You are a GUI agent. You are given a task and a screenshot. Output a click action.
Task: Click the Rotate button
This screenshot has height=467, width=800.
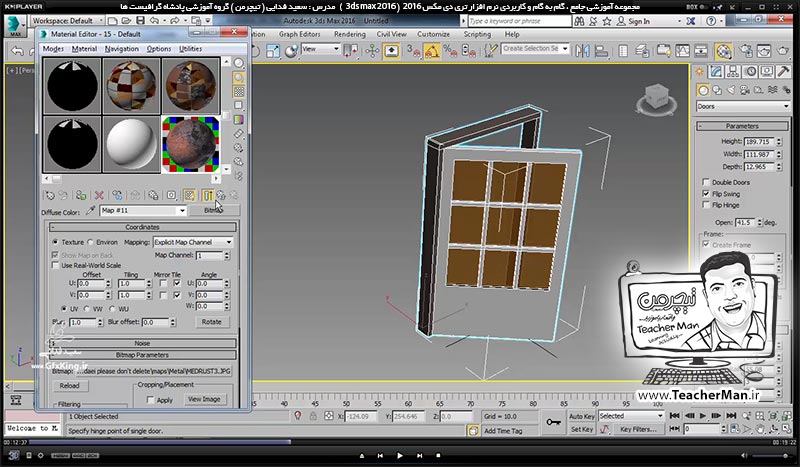[x=211, y=322]
